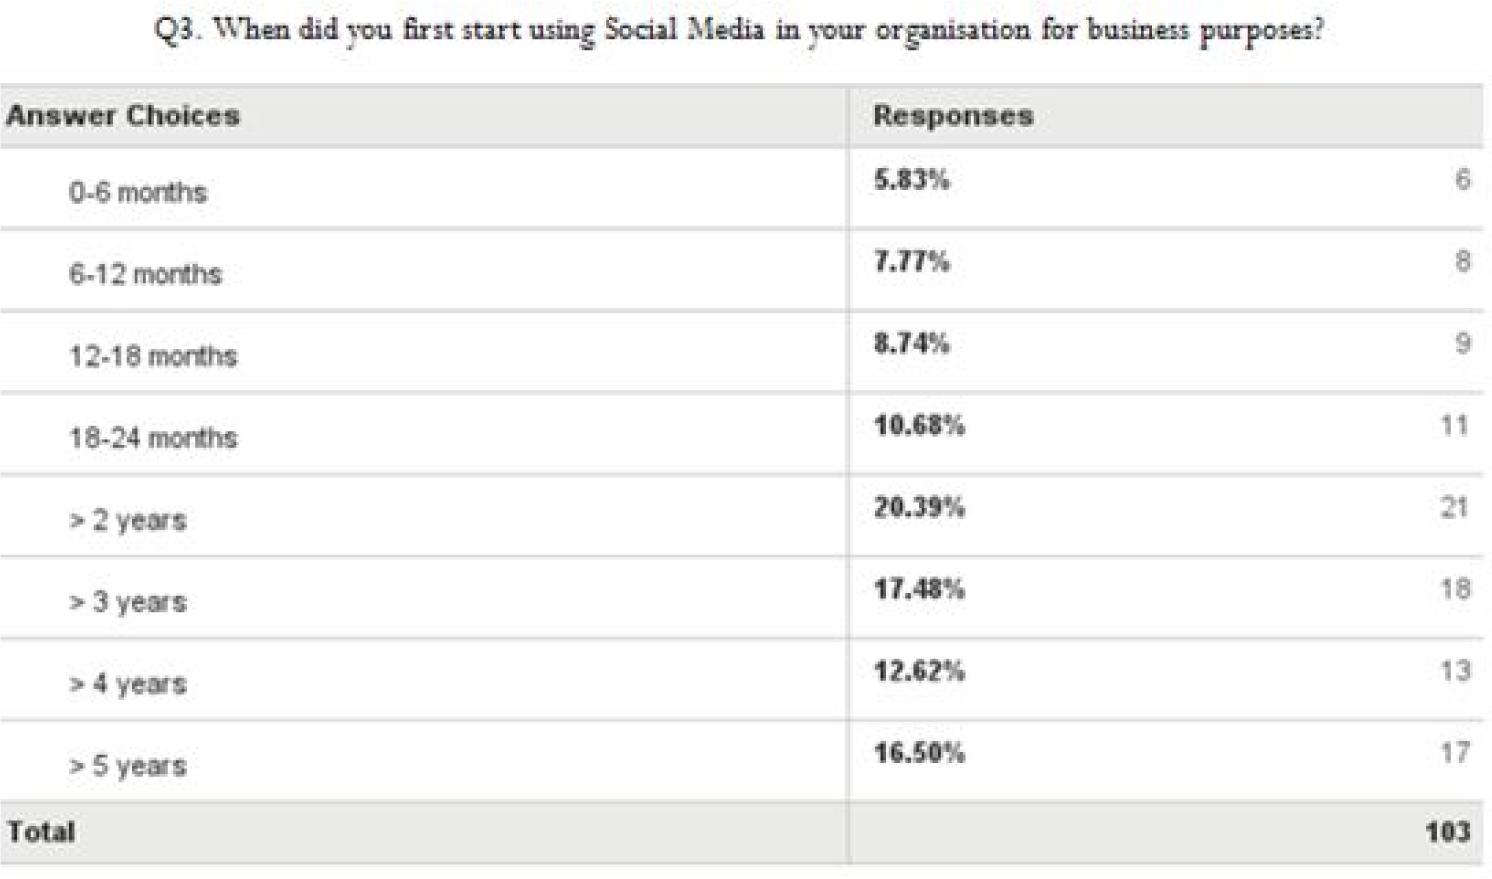Select the 18-24 months answer row

741,435
